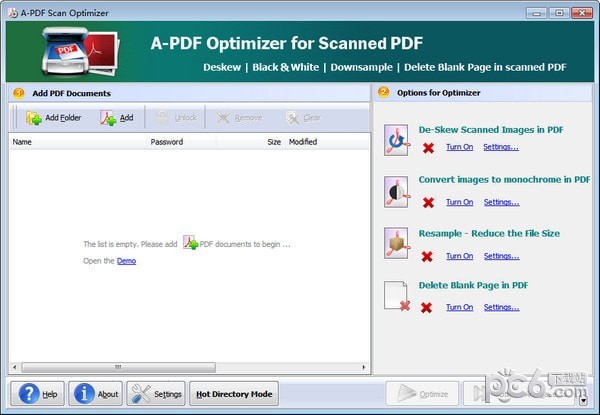This screenshot has width=600, height=415.
Task: Open Settings for De-Skew Scanned Images
Action: pos(501,147)
